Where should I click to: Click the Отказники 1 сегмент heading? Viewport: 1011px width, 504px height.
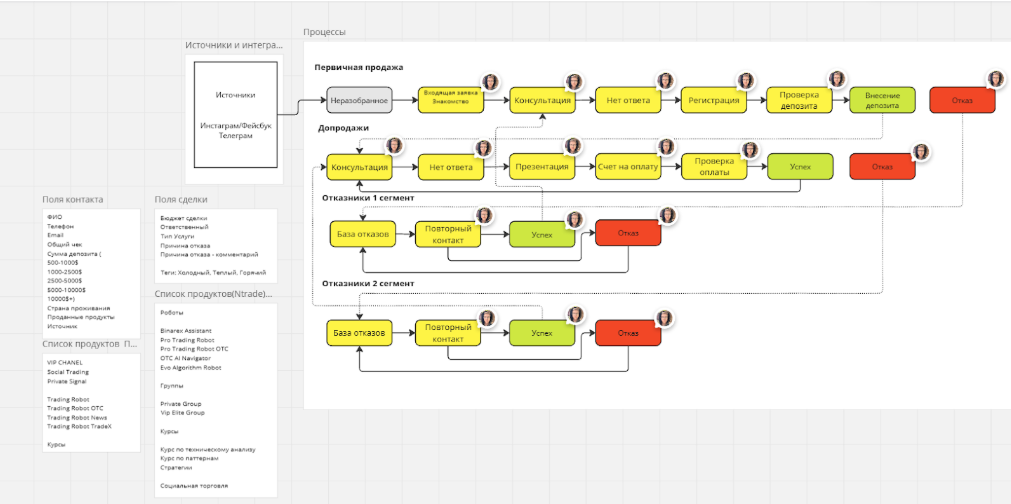pos(368,198)
